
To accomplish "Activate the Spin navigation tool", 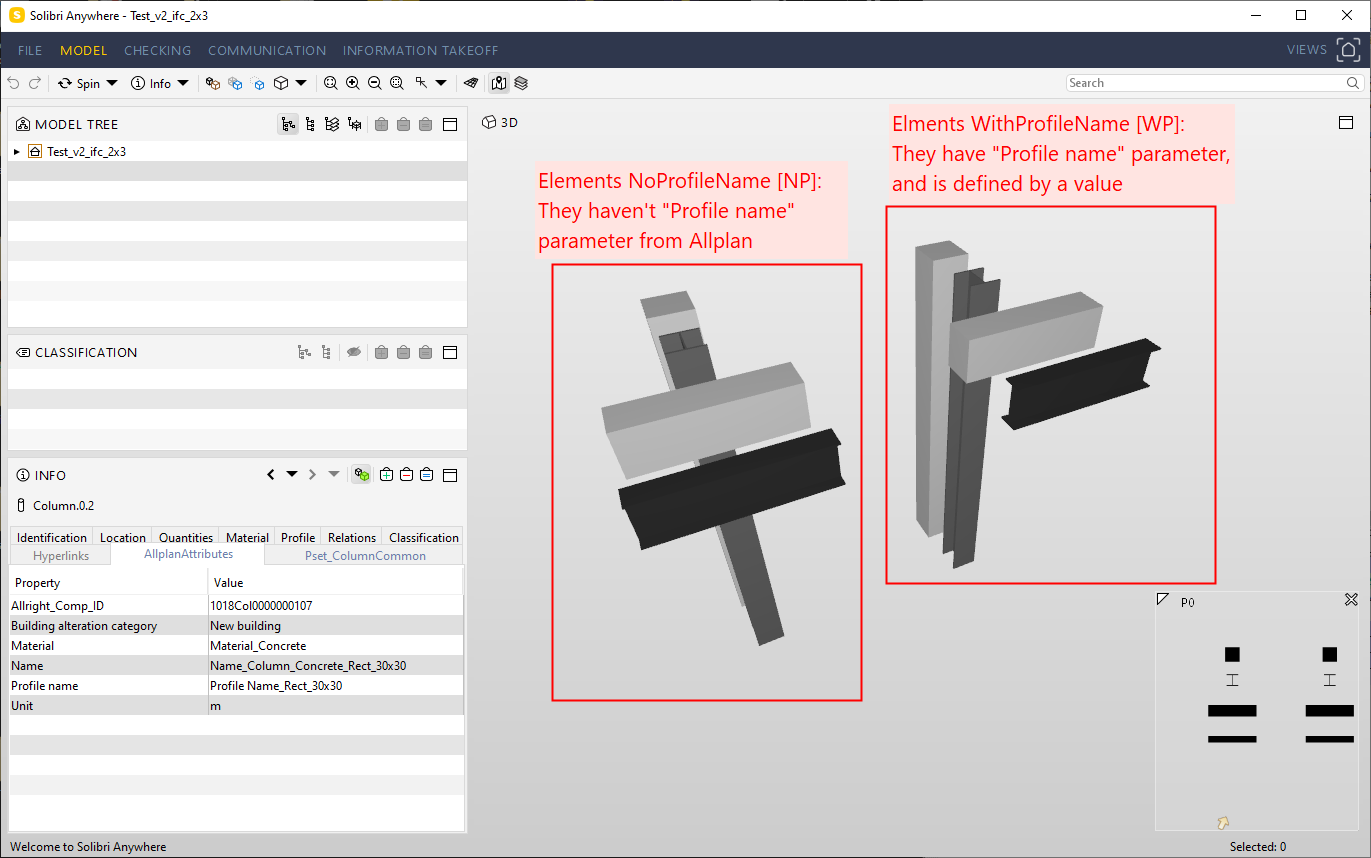I will 79,83.
